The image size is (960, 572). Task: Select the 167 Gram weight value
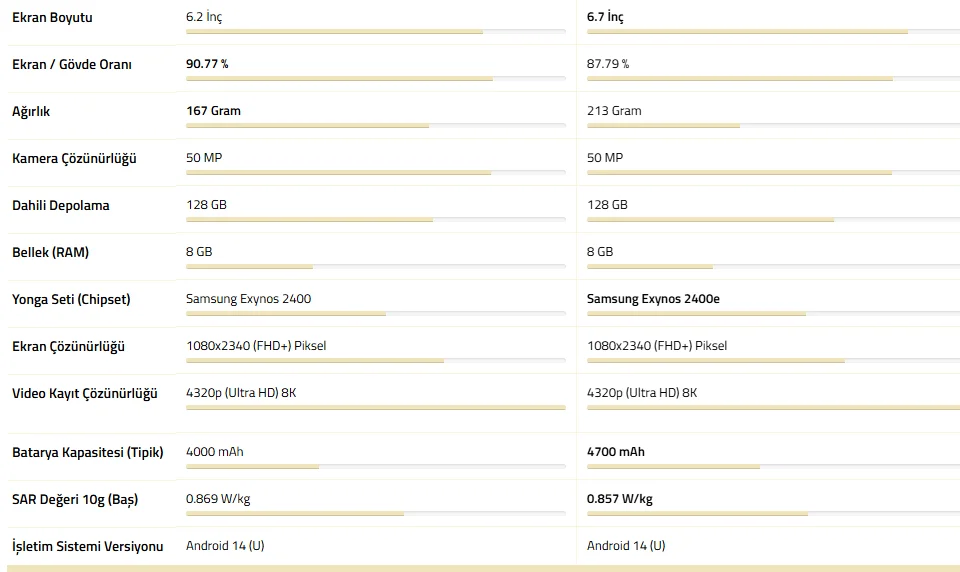[213, 111]
